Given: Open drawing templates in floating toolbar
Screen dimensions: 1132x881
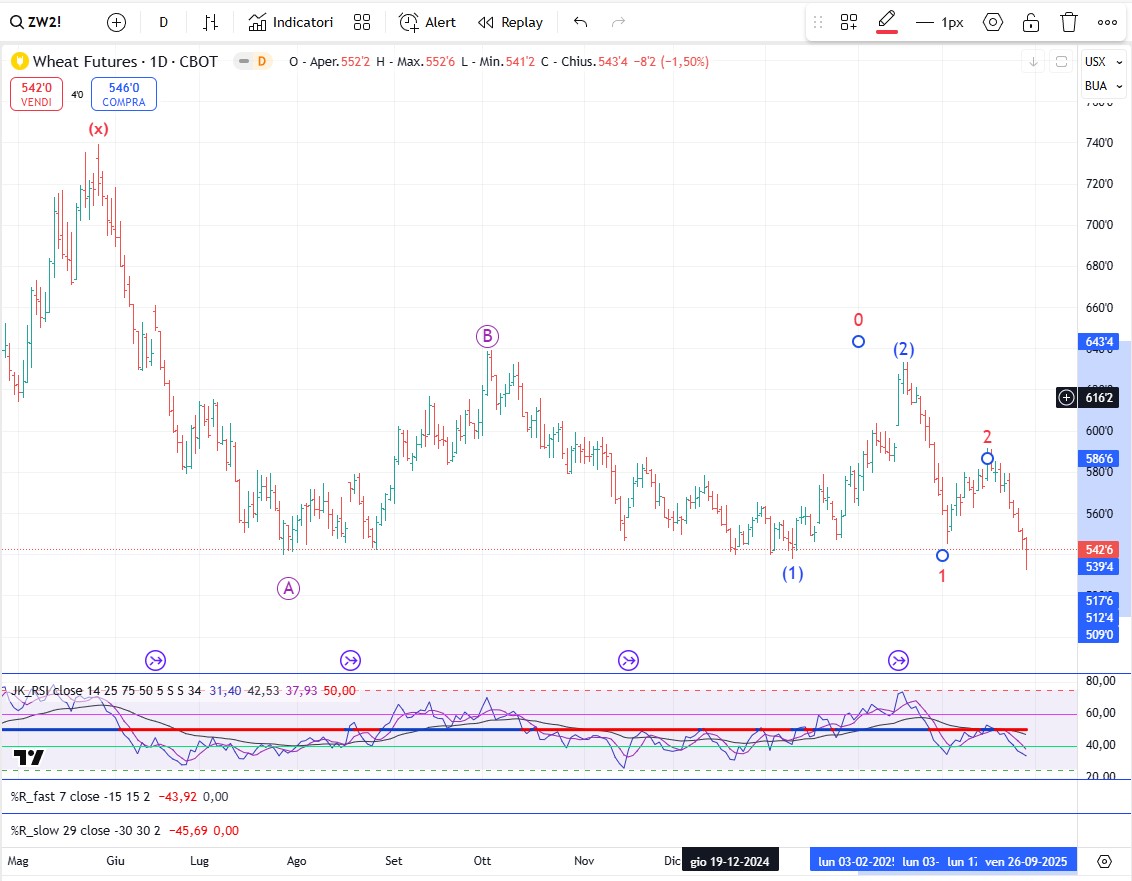Looking at the screenshot, I should (x=849, y=22).
